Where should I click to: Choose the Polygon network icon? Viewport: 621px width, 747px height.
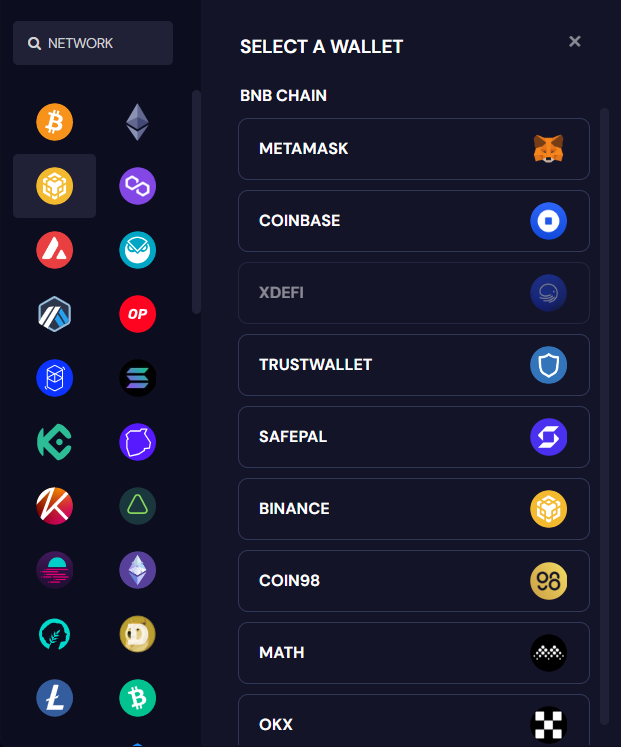pos(137,186)
